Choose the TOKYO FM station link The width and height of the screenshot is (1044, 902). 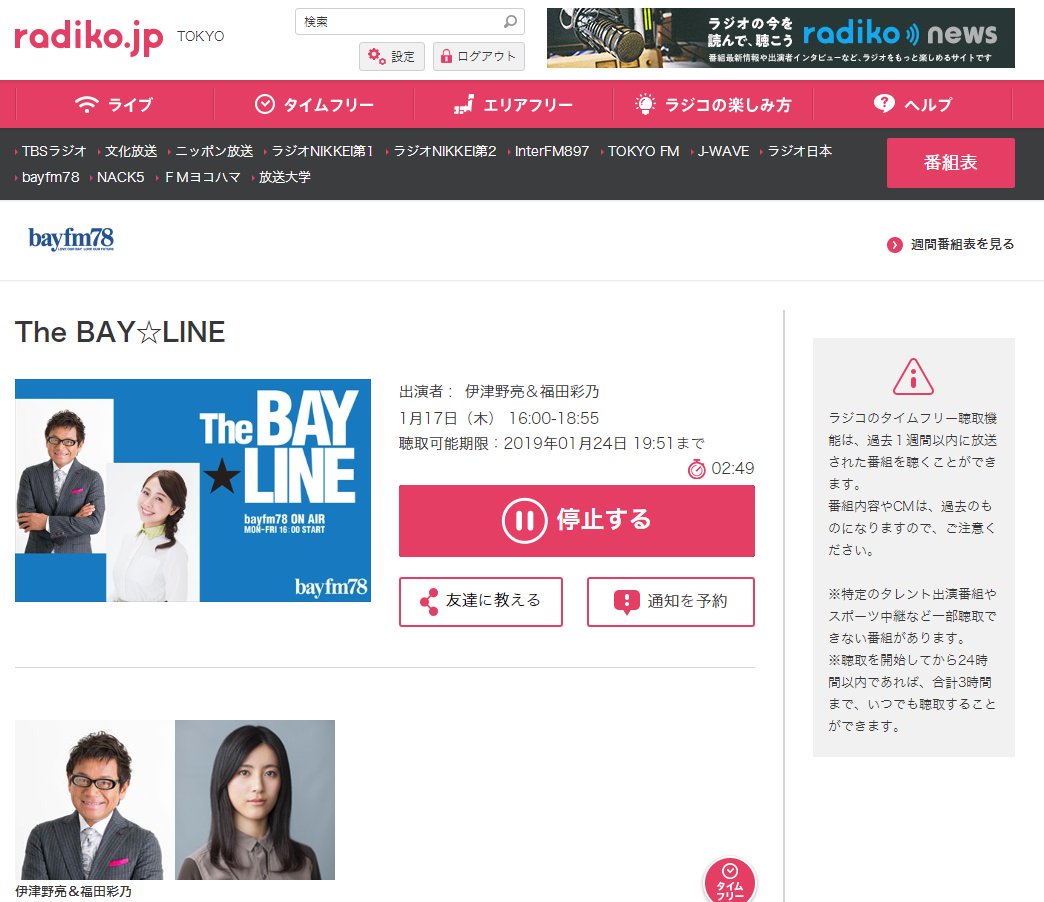(643, 151)
